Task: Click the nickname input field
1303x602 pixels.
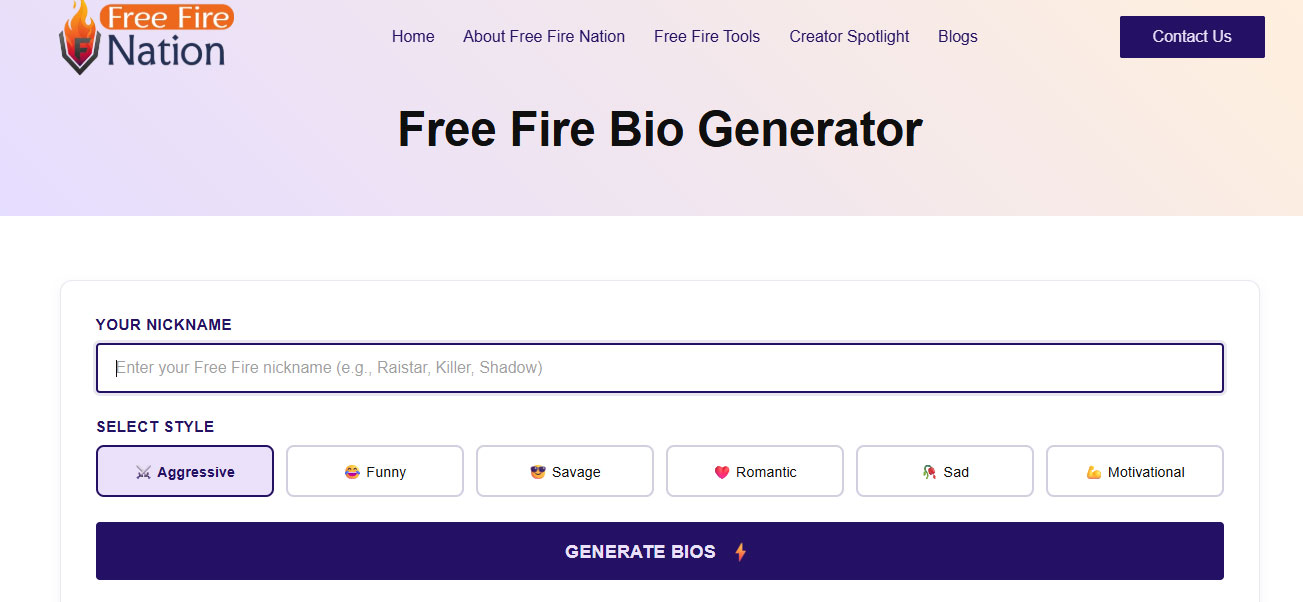Action: (659, 367)
